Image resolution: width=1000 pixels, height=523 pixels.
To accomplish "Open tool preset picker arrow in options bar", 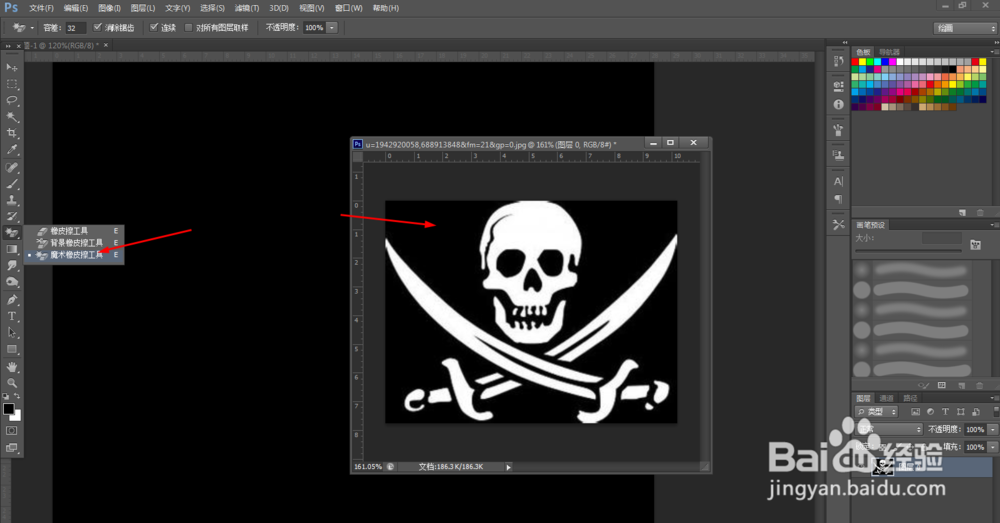I will pos(33,28).
